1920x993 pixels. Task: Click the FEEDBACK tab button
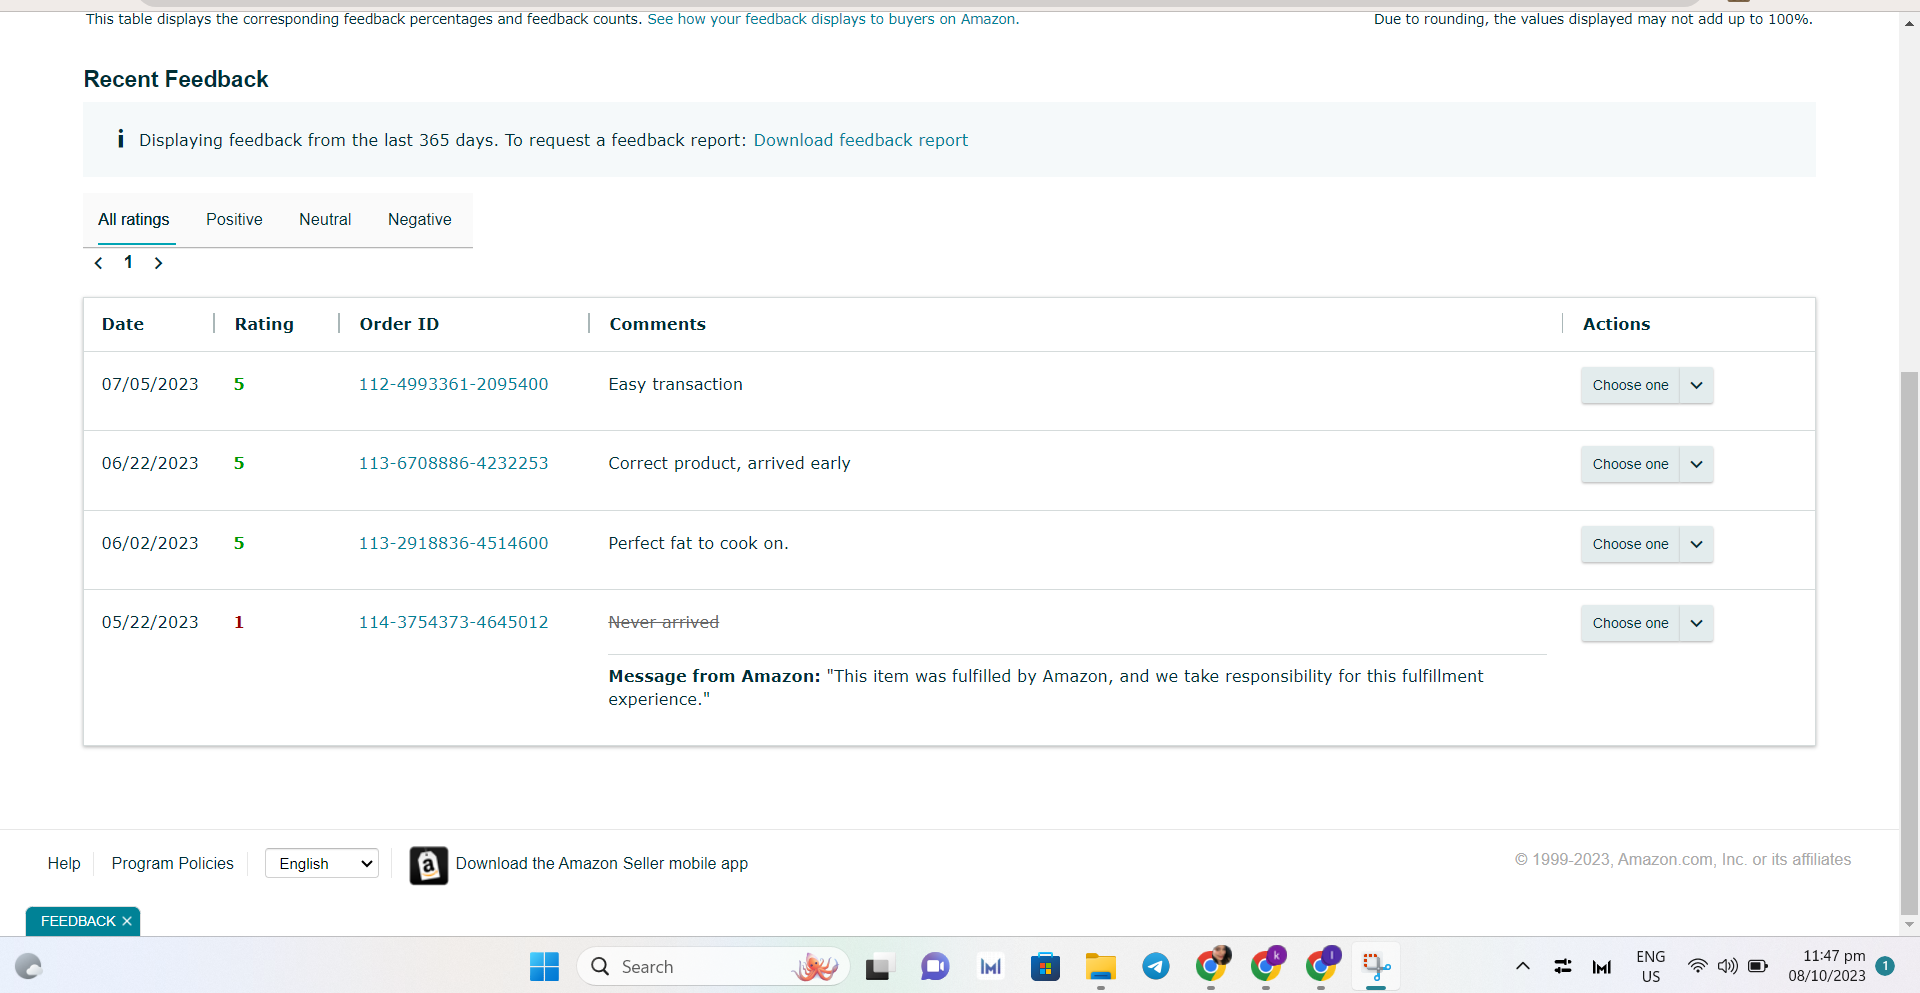78,921
